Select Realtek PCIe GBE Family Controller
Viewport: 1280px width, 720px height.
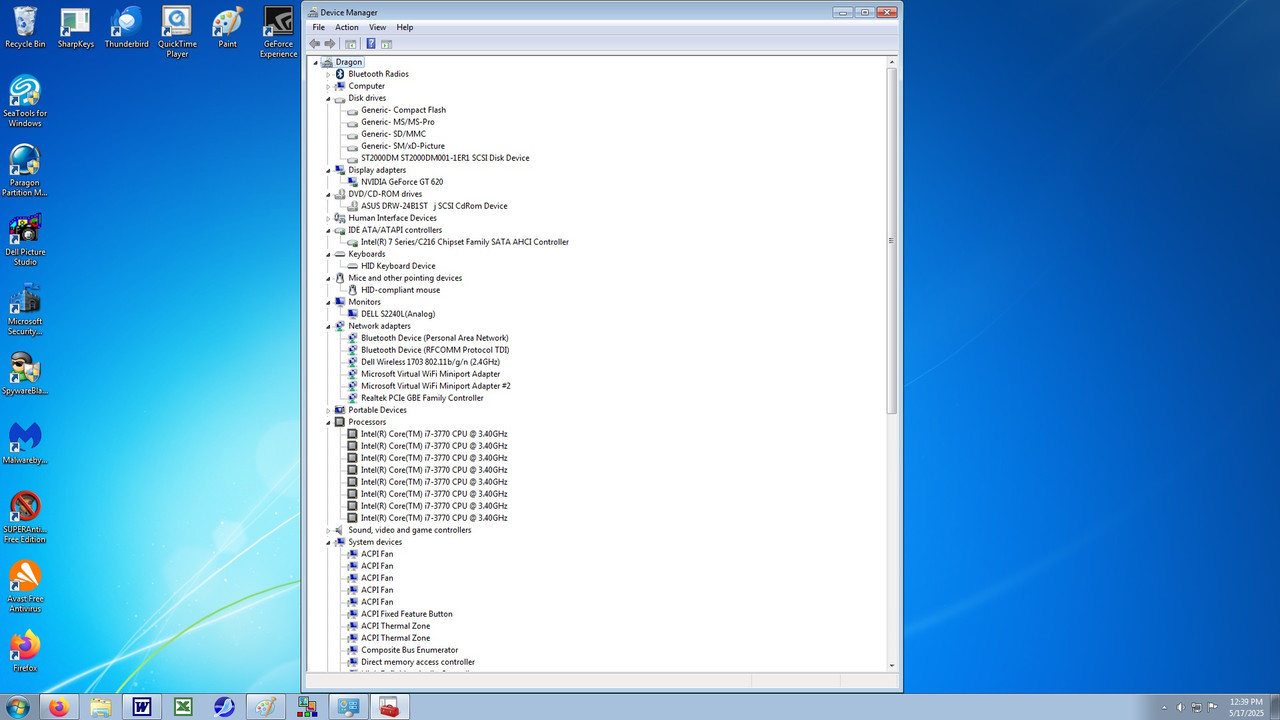422,398
